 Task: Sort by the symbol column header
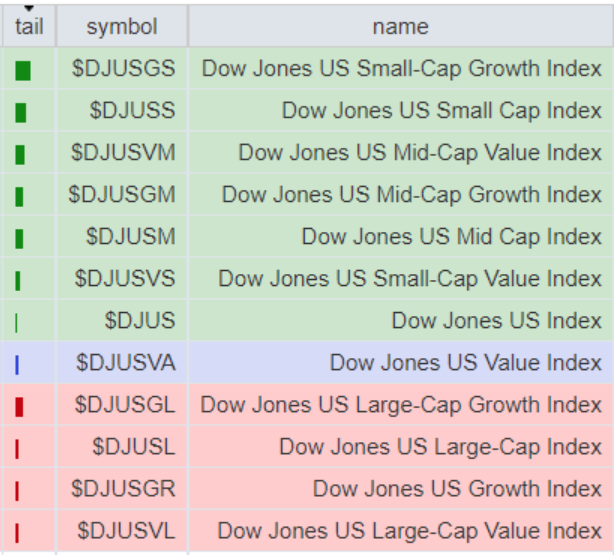[122, 27]
